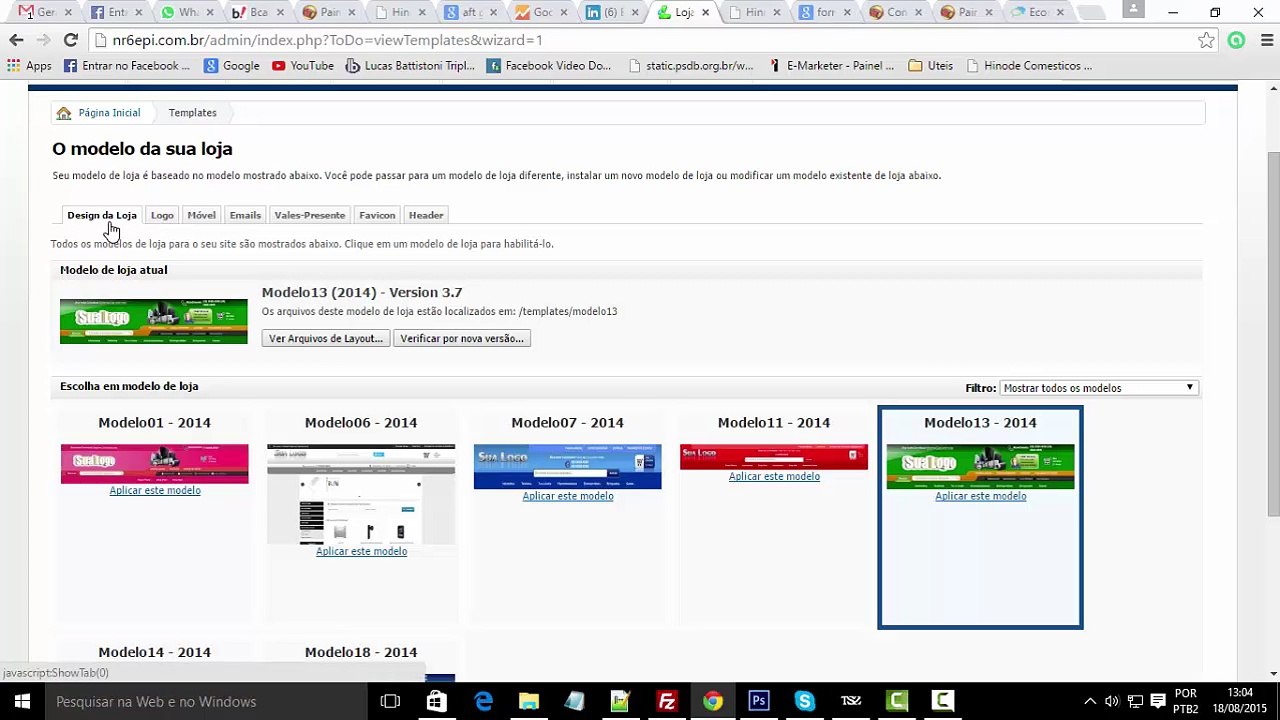
Task: Show hidden system tray icons
Action: [1088, 701]
